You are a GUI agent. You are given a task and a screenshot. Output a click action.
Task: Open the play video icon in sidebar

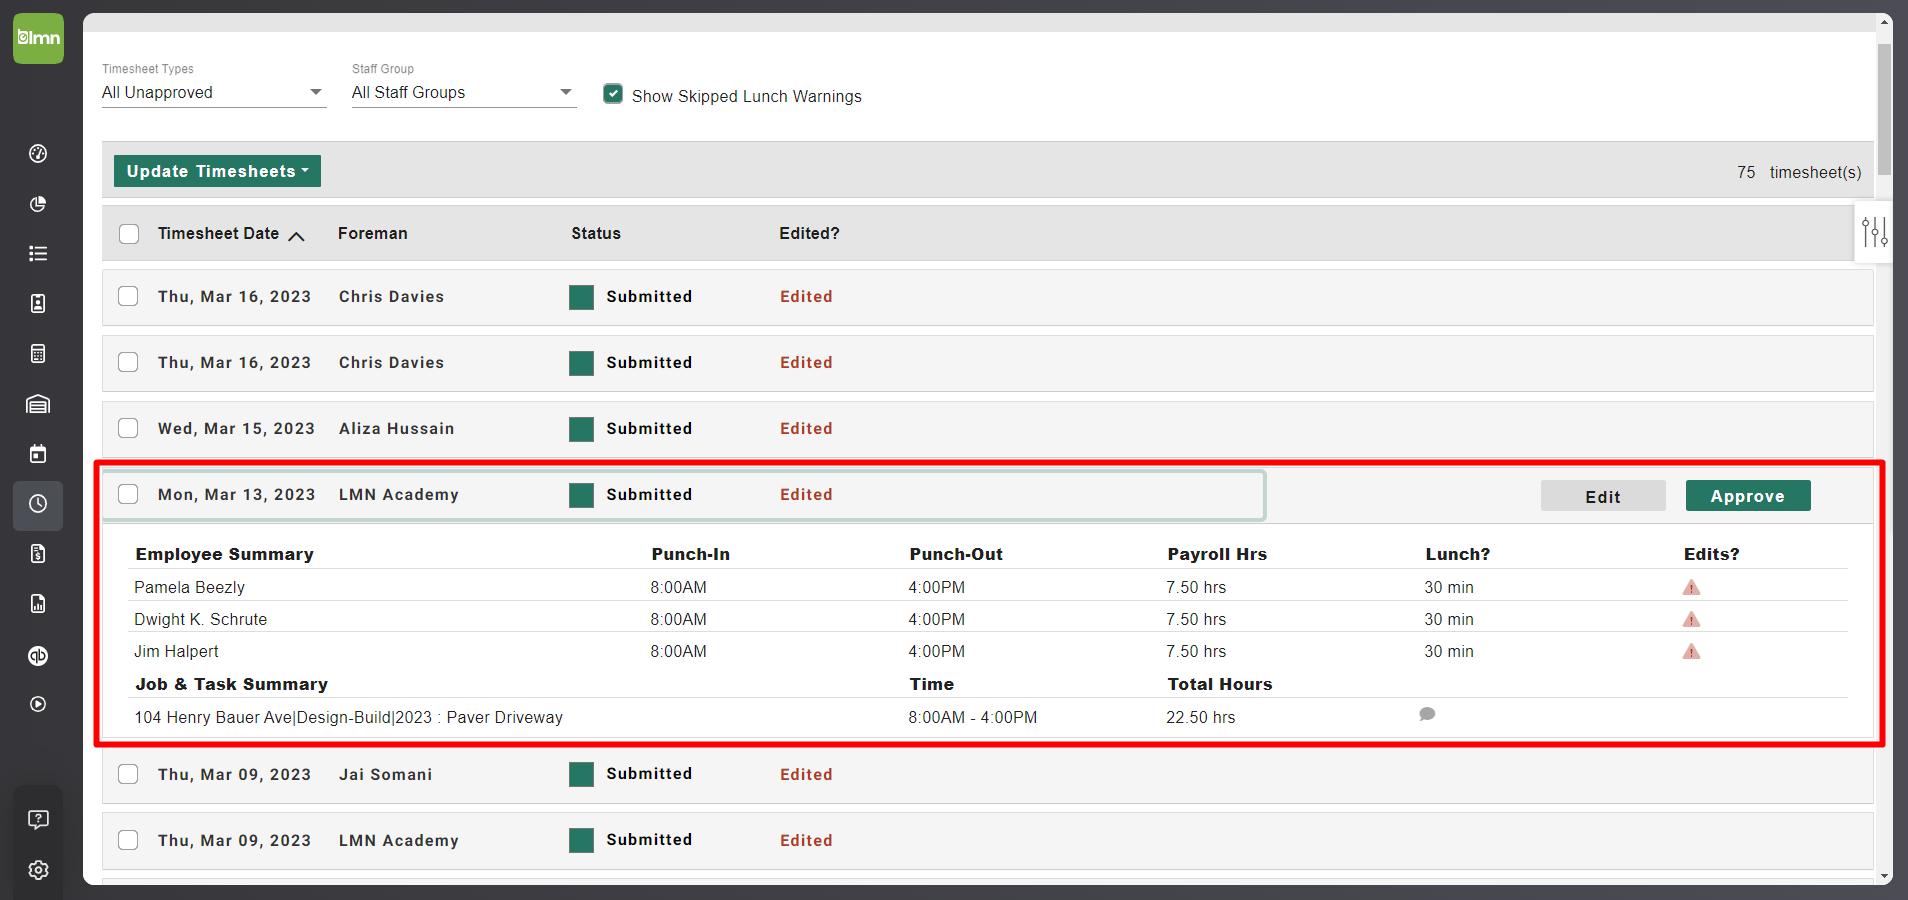(38, 704)
